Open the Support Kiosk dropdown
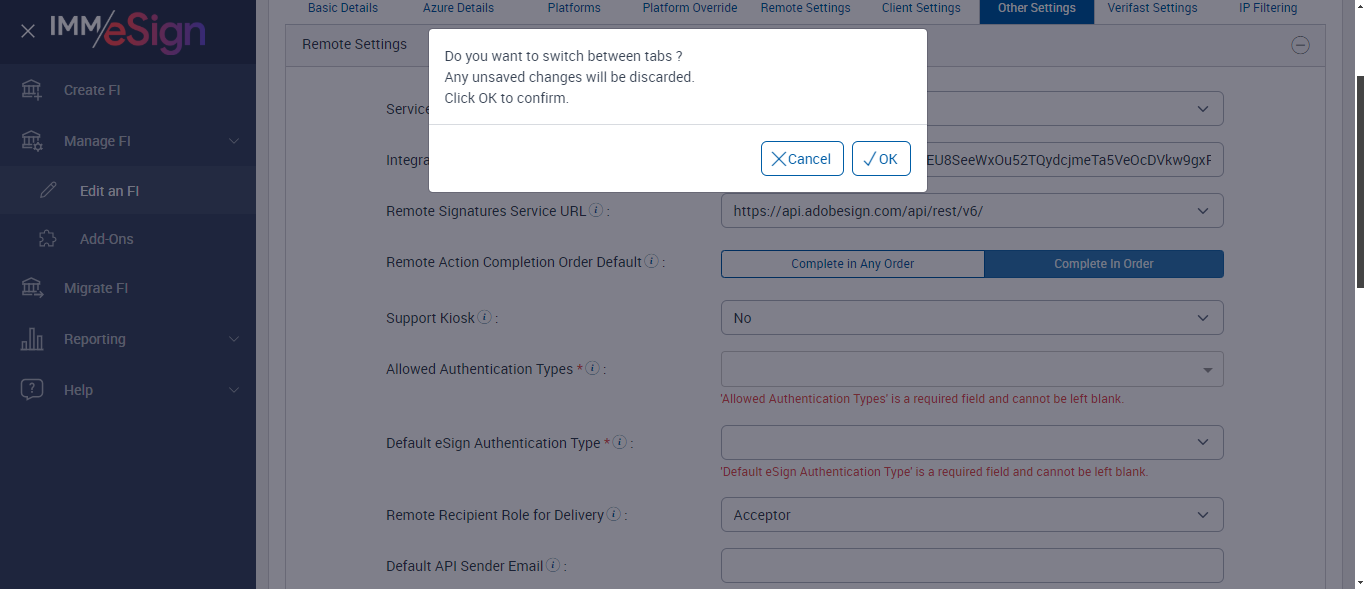 click(971, 318)
